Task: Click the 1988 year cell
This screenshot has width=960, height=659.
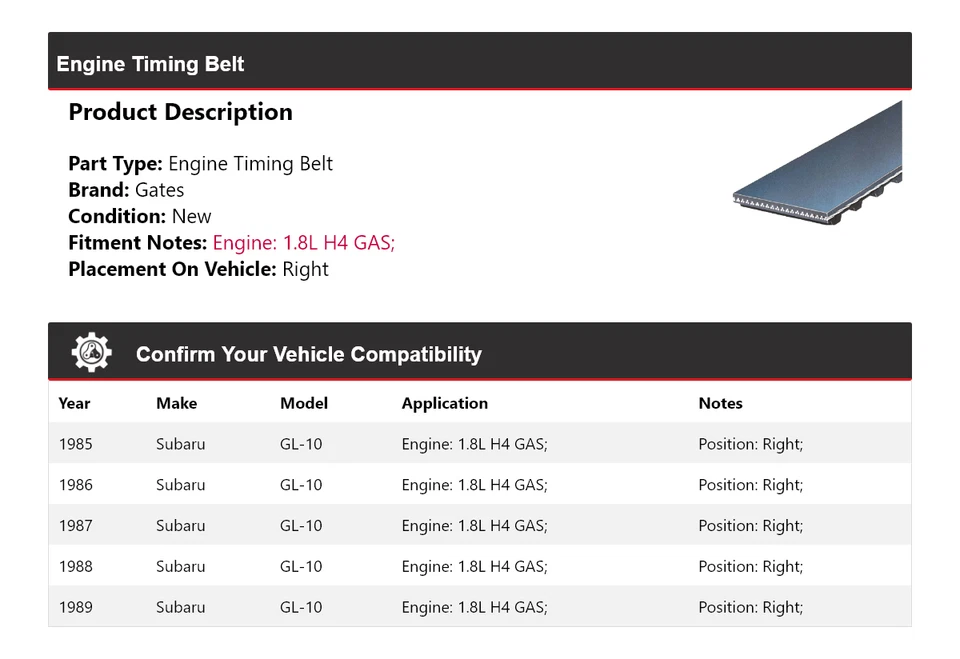Action: [x=75, y=566]
